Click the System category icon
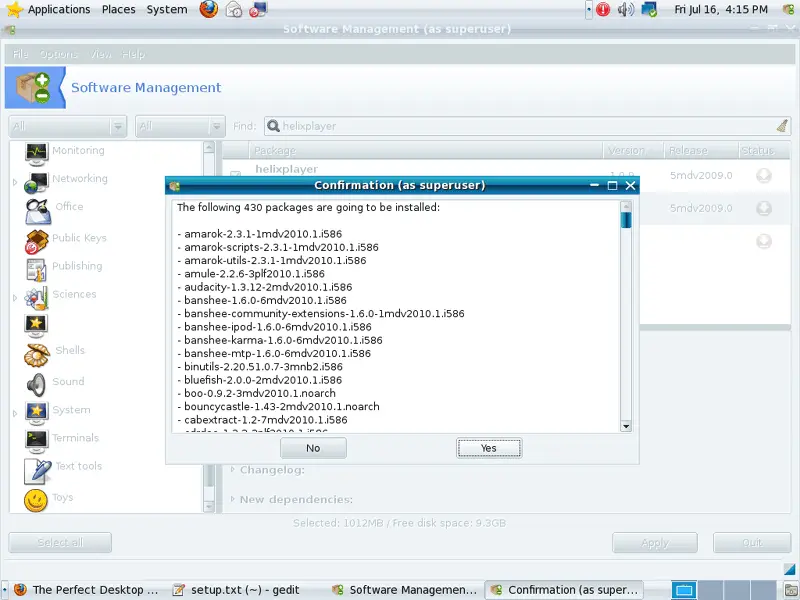 click(x=36, y=413)
